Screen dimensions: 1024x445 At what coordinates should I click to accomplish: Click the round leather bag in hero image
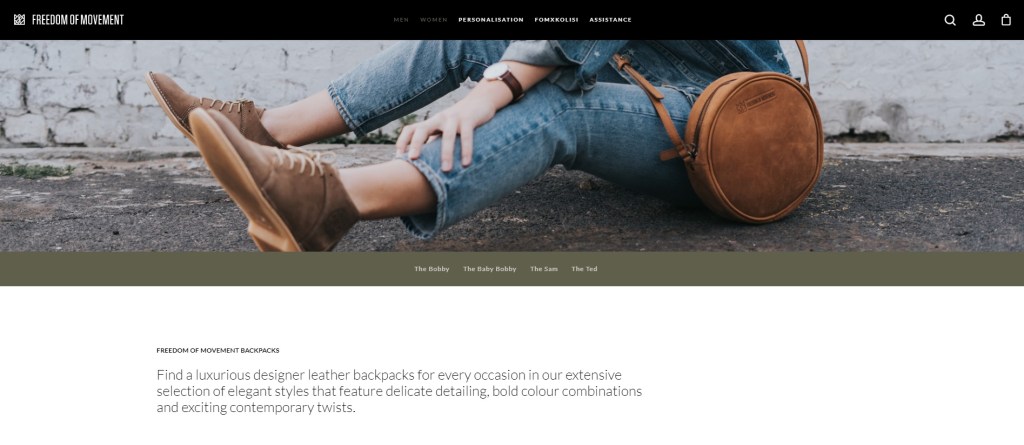tap(753, 148)
